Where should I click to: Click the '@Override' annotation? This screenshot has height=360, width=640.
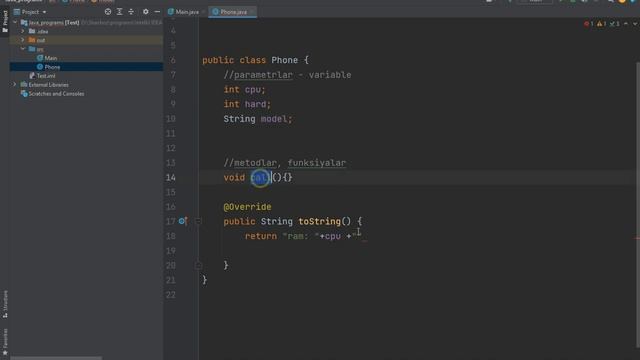247,207
